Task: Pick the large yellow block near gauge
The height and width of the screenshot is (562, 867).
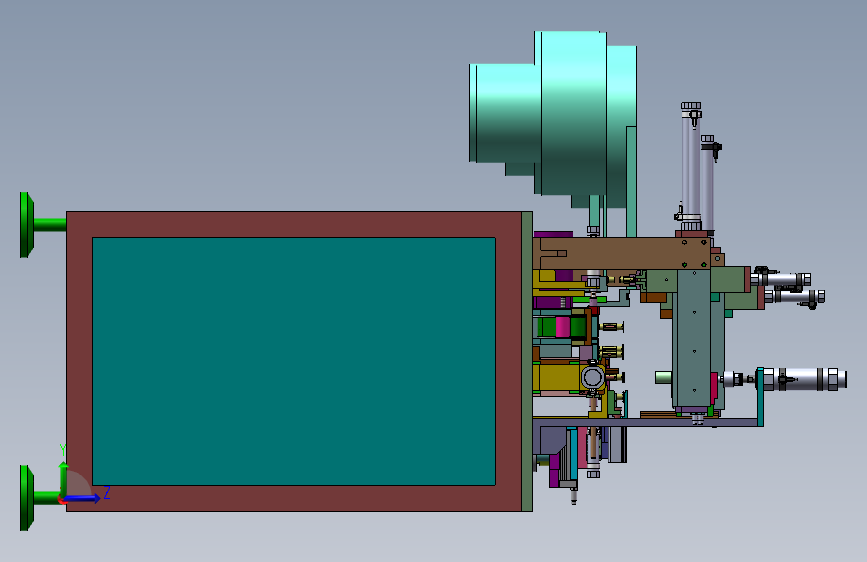Action: click(558, 376)
